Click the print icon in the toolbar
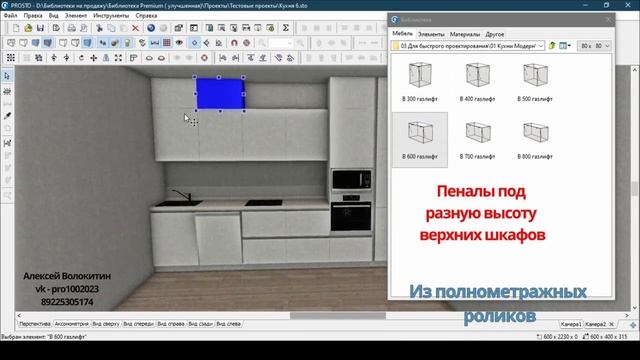Image resolution: width=640 pixels, height=360 pixels. pos(71,28)
